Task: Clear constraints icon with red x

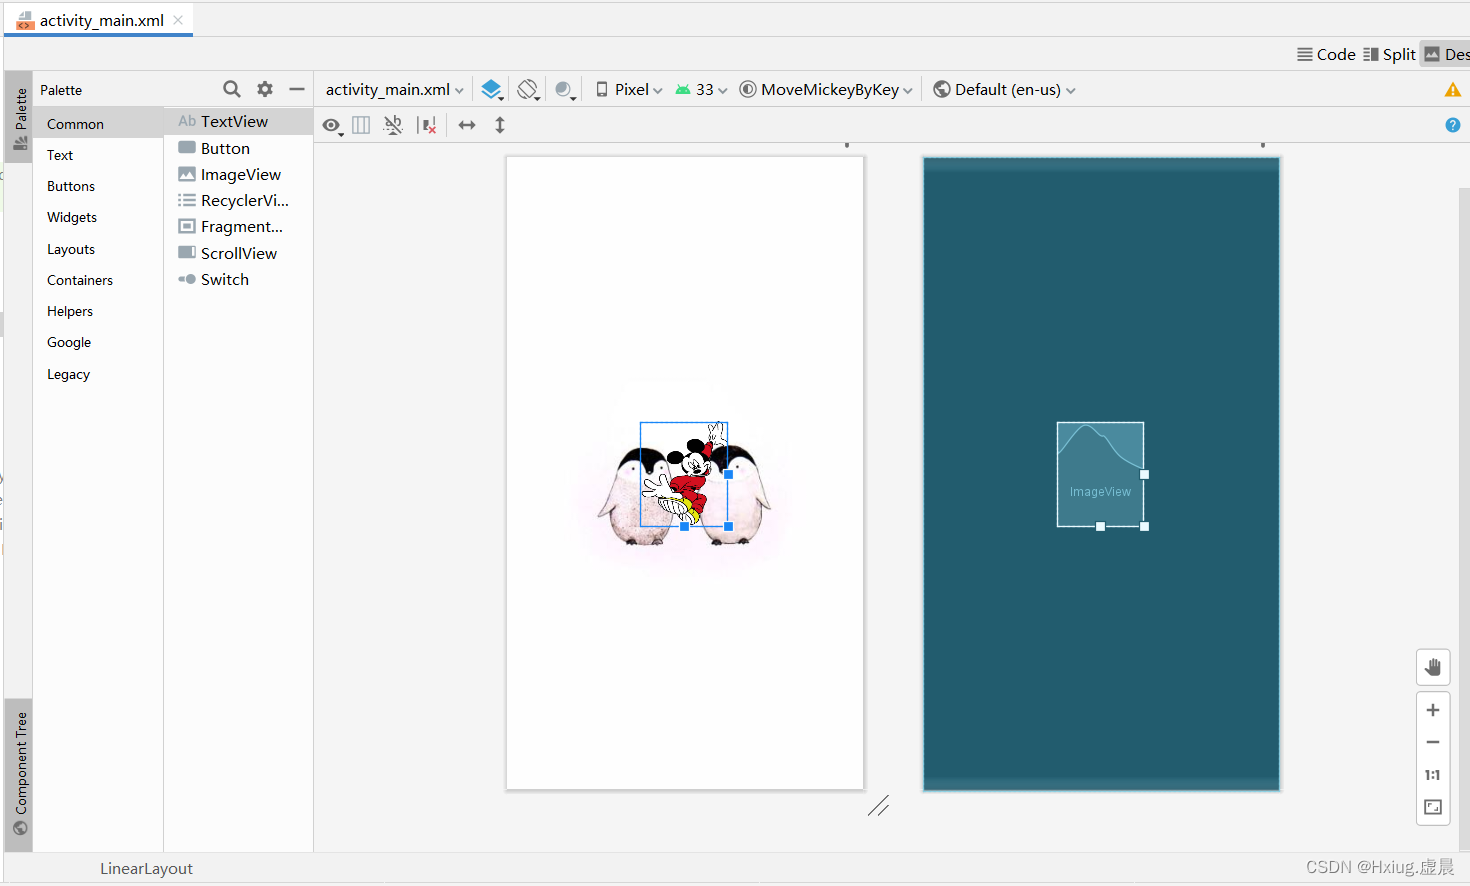Action: click(427, 125)
